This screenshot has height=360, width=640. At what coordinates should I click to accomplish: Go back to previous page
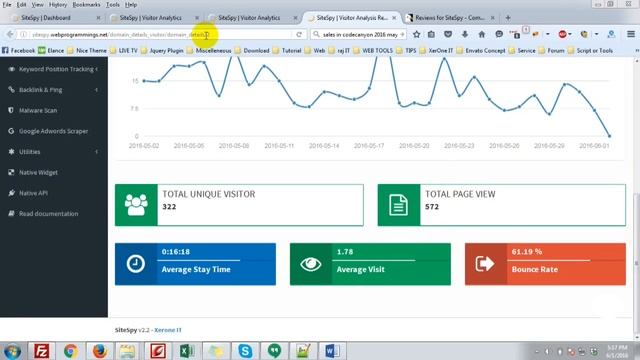(10, 35)
